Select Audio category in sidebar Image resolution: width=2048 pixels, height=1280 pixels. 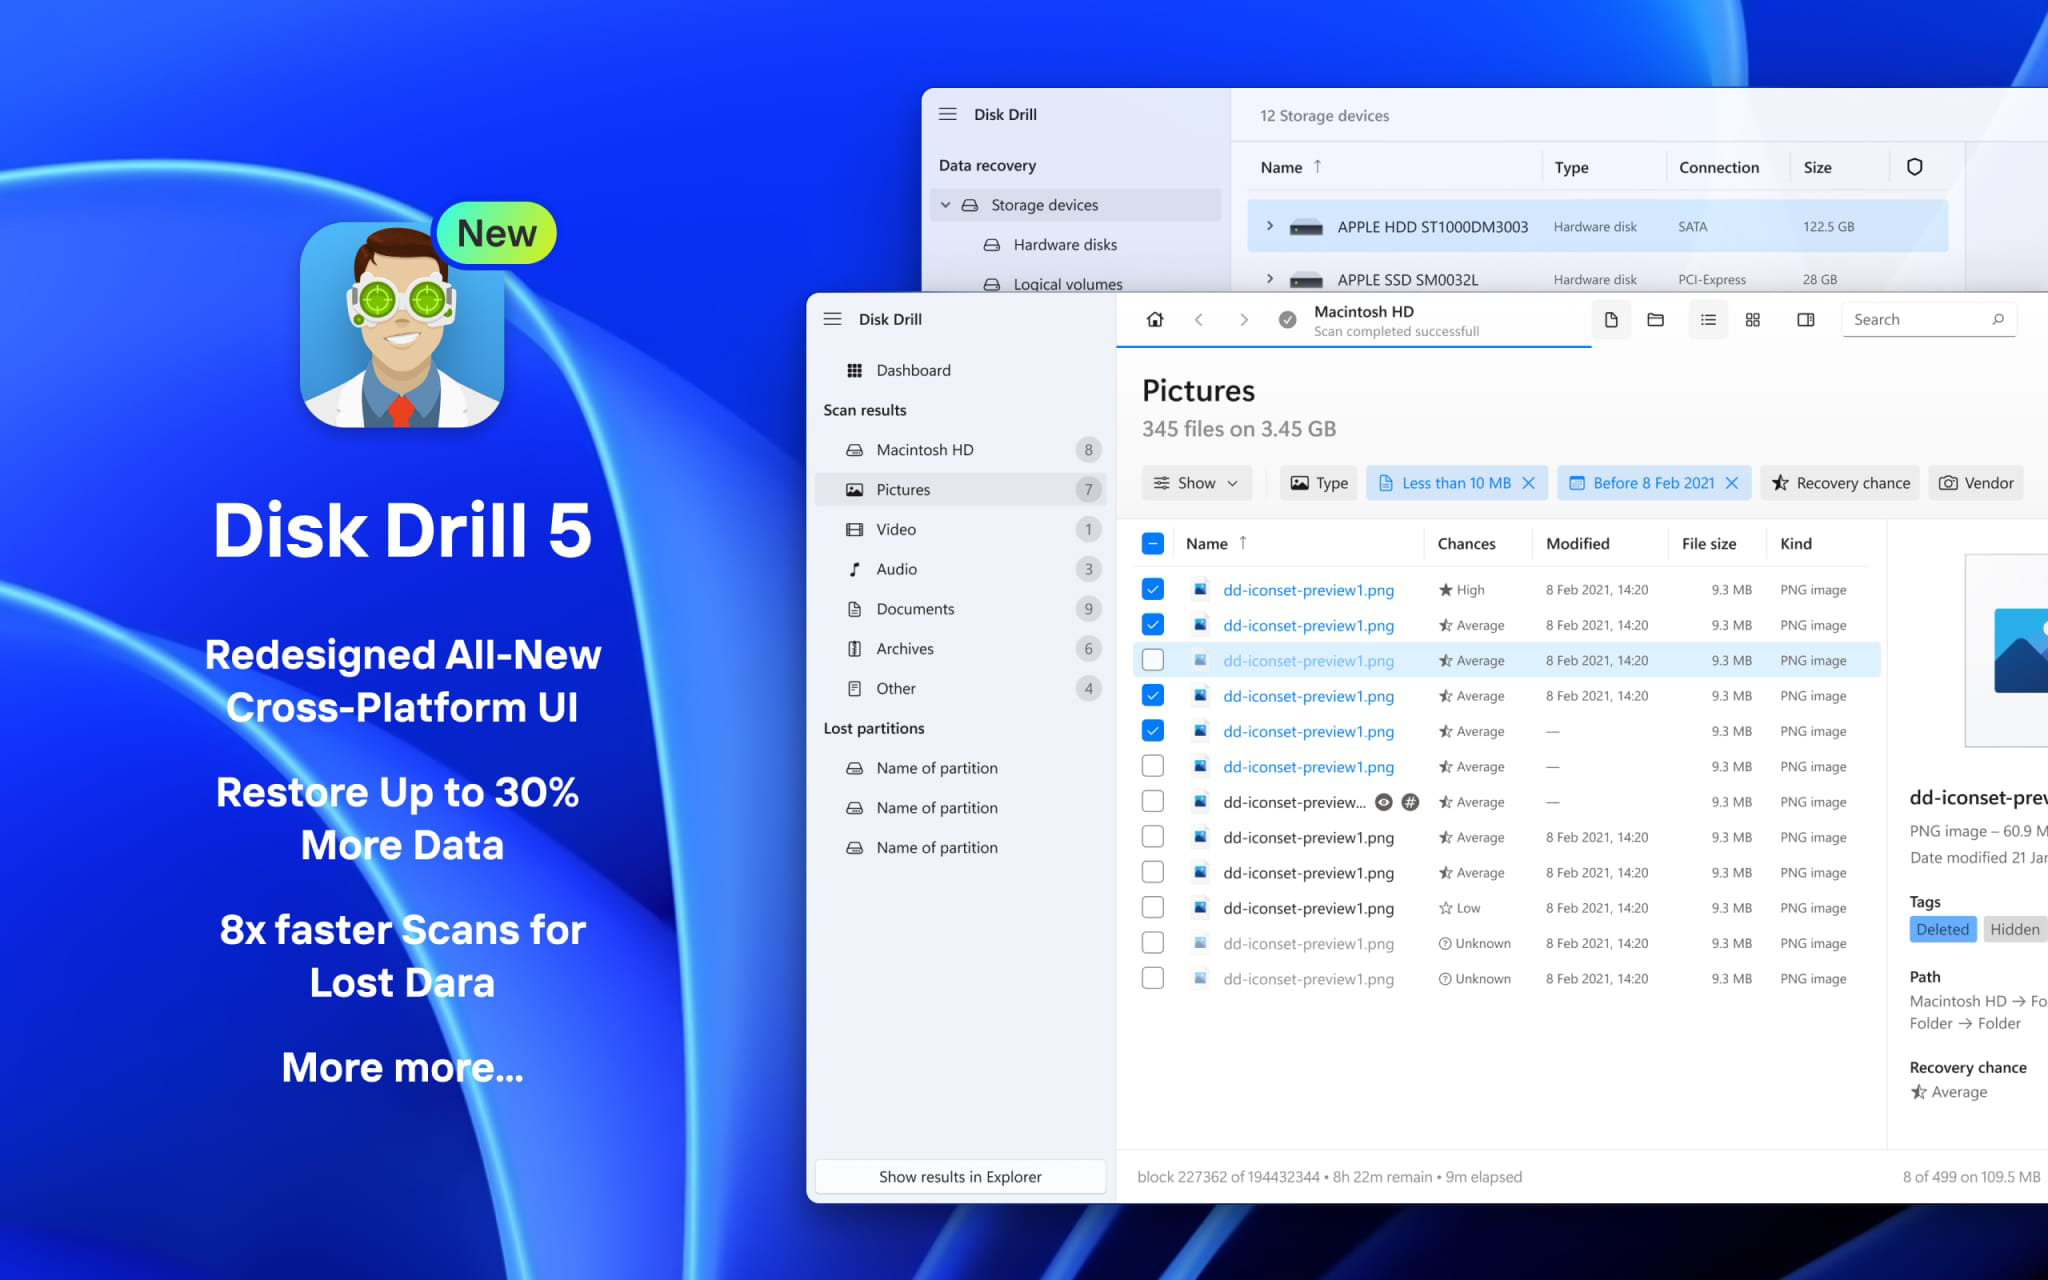pos(960,569)
